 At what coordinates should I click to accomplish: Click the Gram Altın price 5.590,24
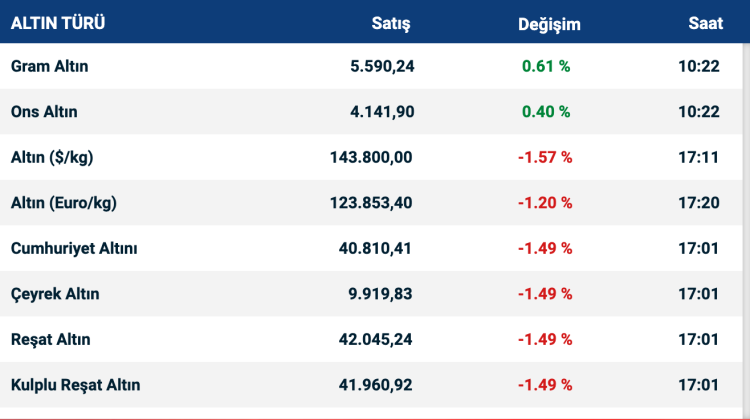[x=382, y=66]
